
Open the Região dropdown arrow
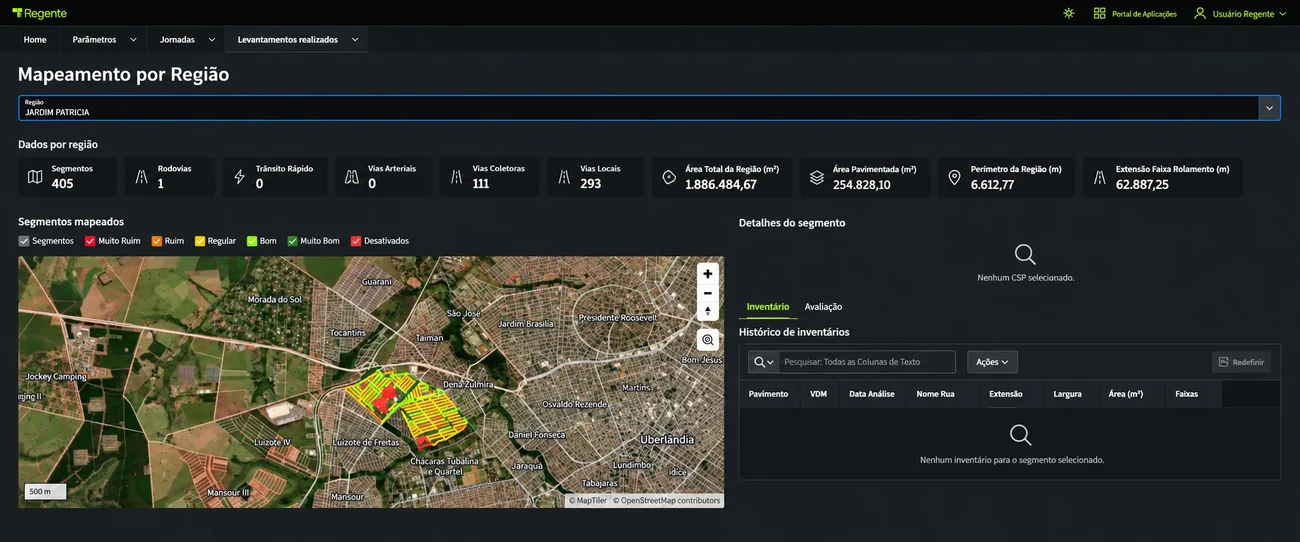pyautogui.click(x=1269, y=108)
